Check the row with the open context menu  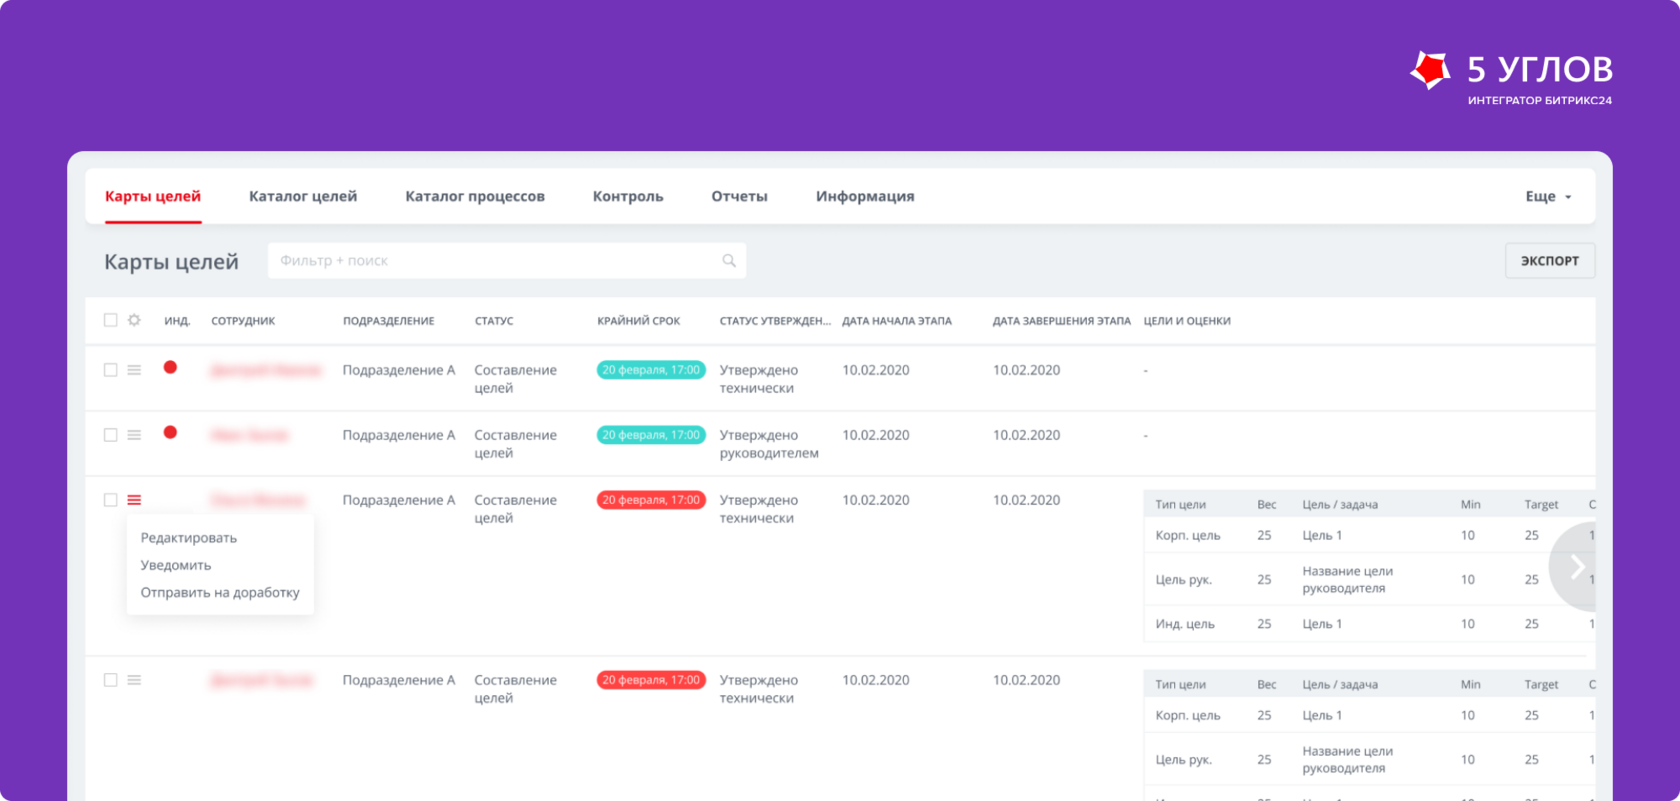[x=110, y=500]
